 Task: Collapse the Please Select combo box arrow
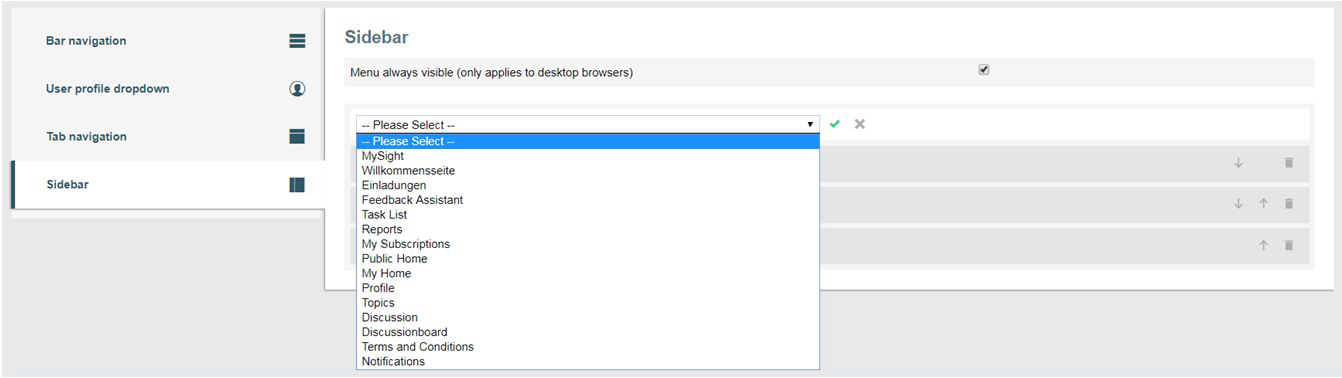coord(810,124)
